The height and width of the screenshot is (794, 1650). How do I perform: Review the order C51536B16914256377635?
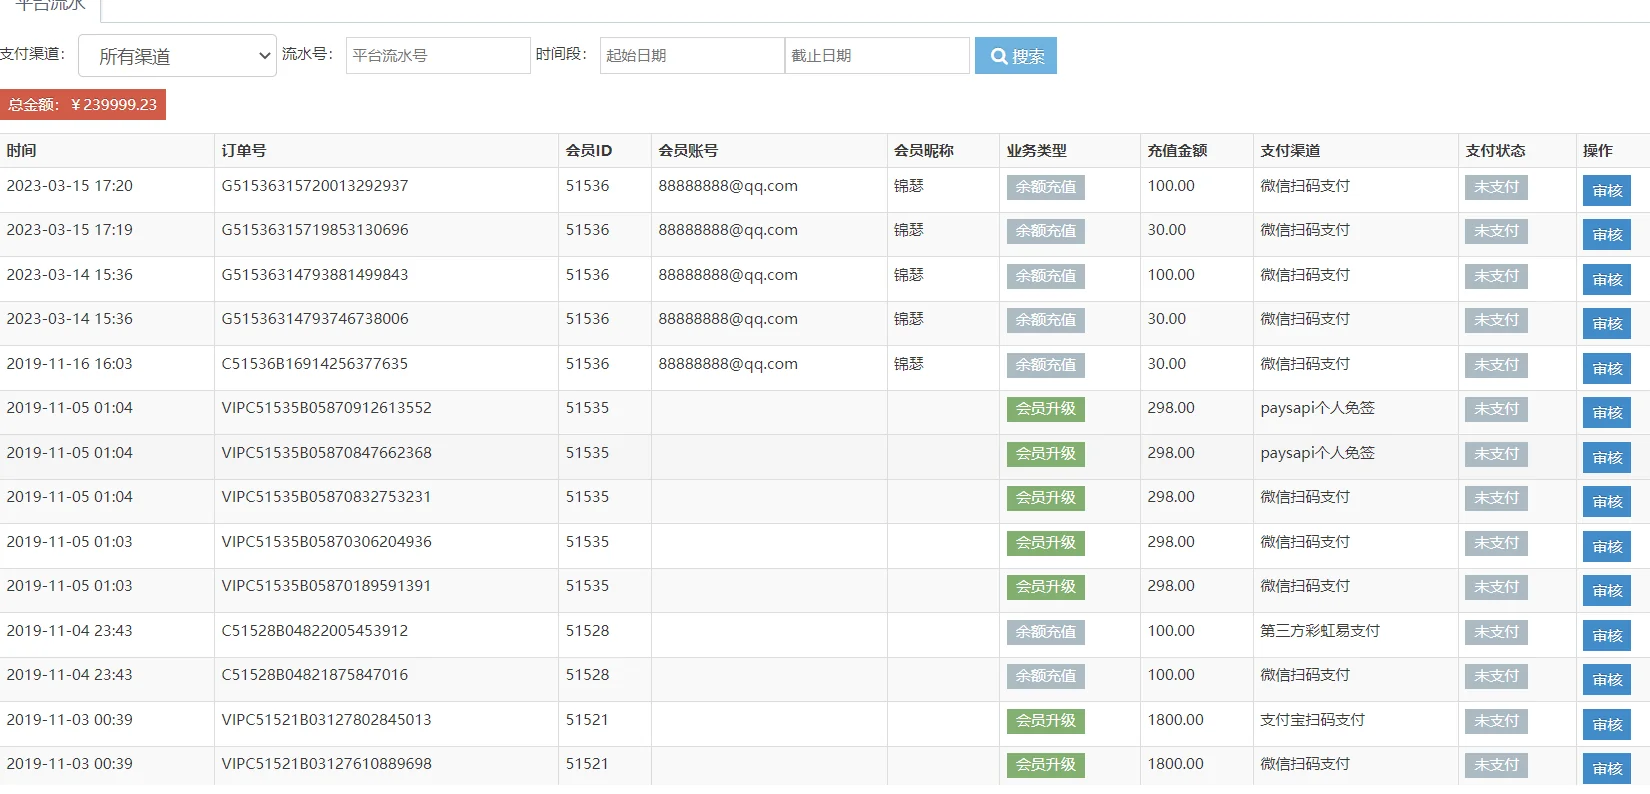[1606, 369]
